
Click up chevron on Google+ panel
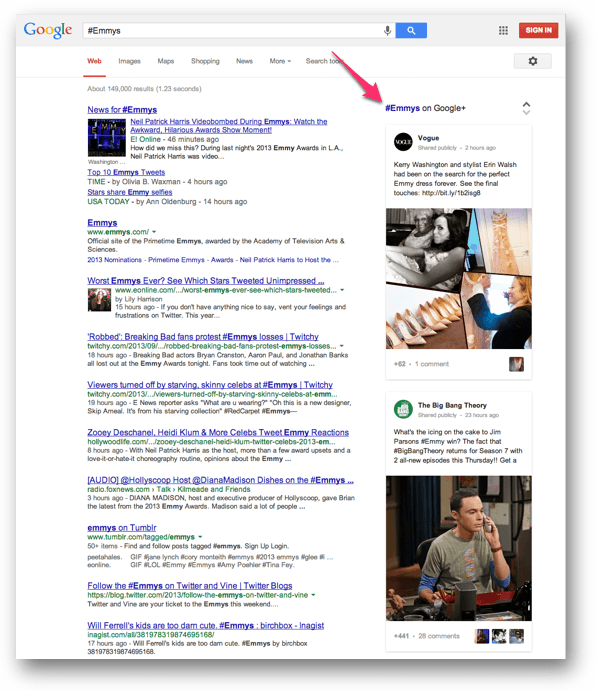[x=526, y=104]
